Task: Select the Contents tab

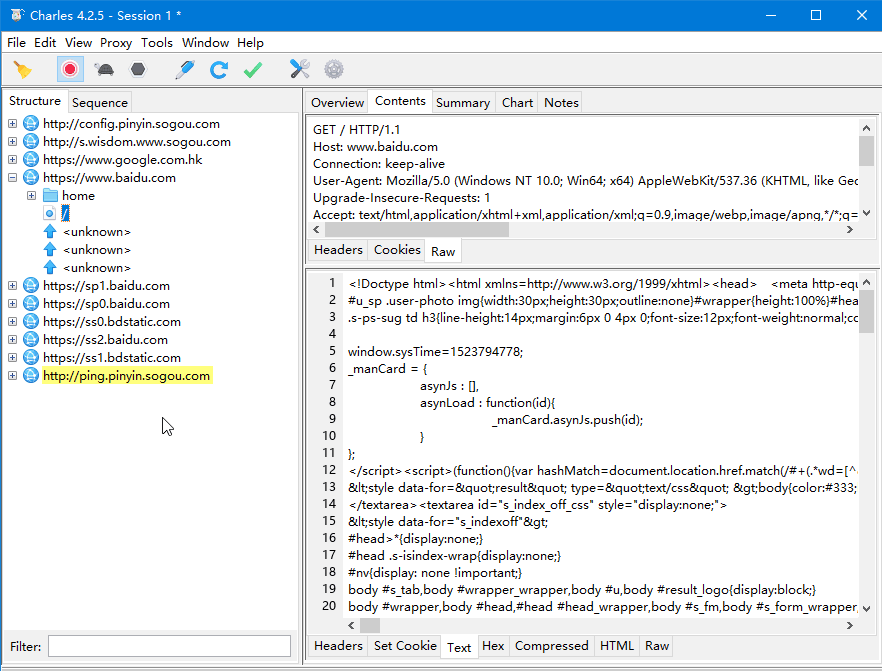Action: [x=400, y=101]
